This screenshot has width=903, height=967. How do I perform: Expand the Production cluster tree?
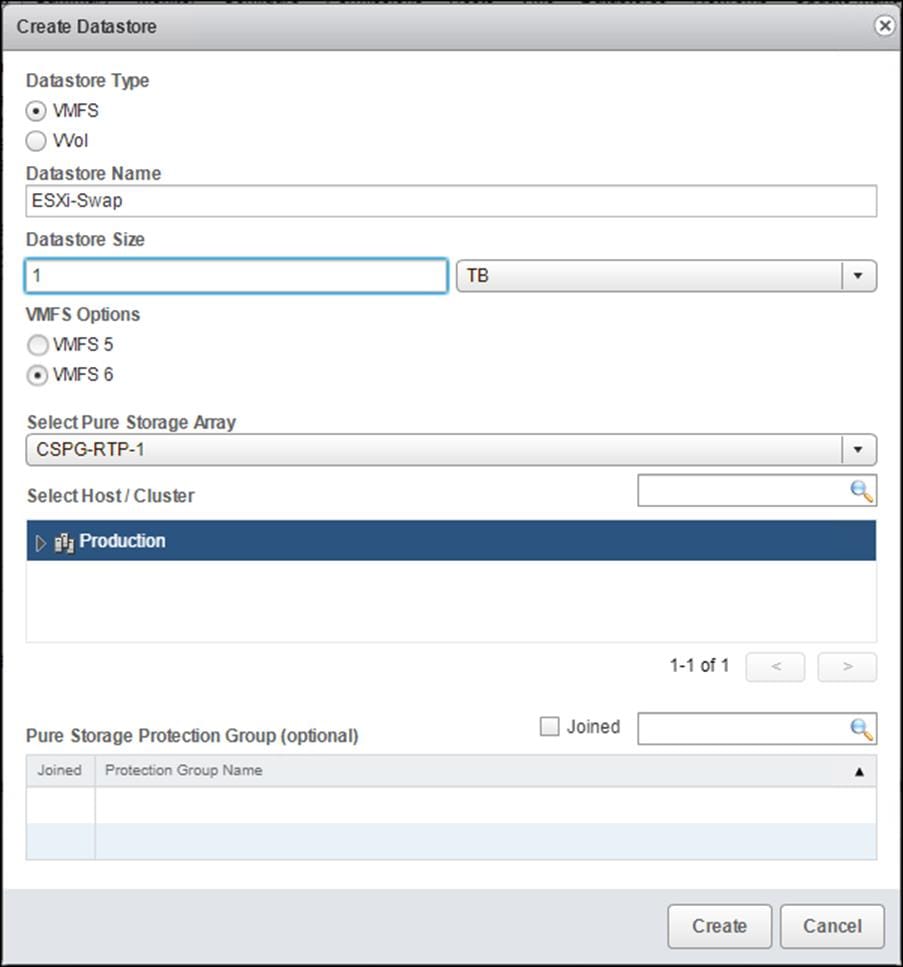(x=41, y=541)
